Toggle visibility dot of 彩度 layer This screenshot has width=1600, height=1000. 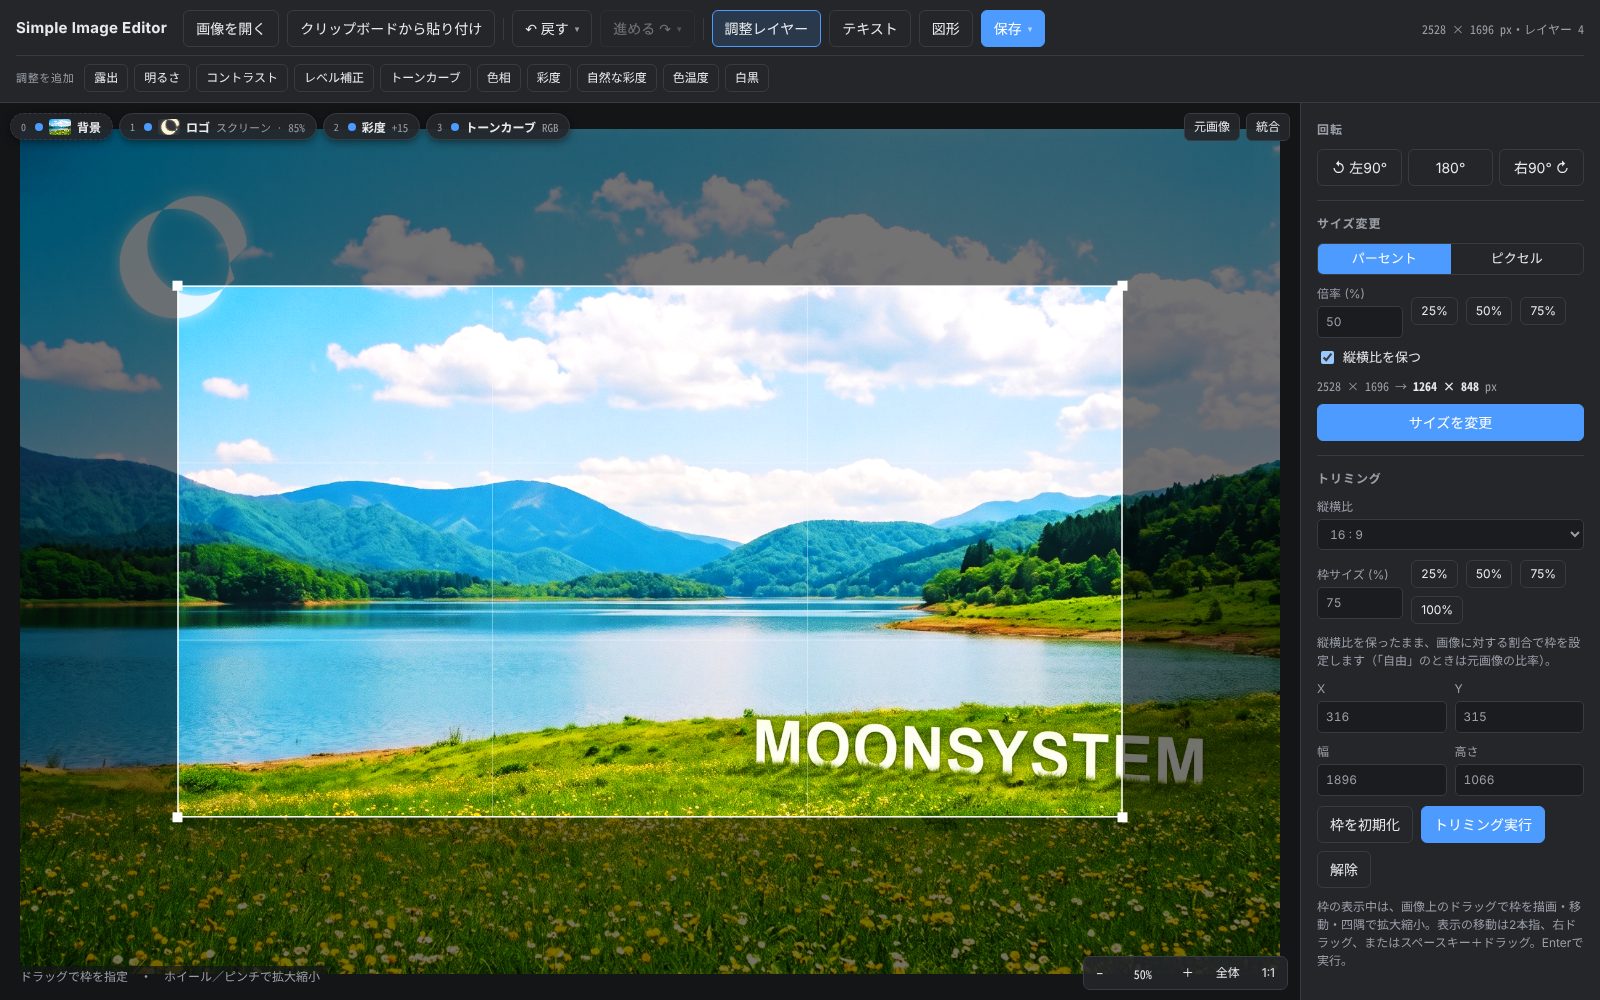point(352,127)
